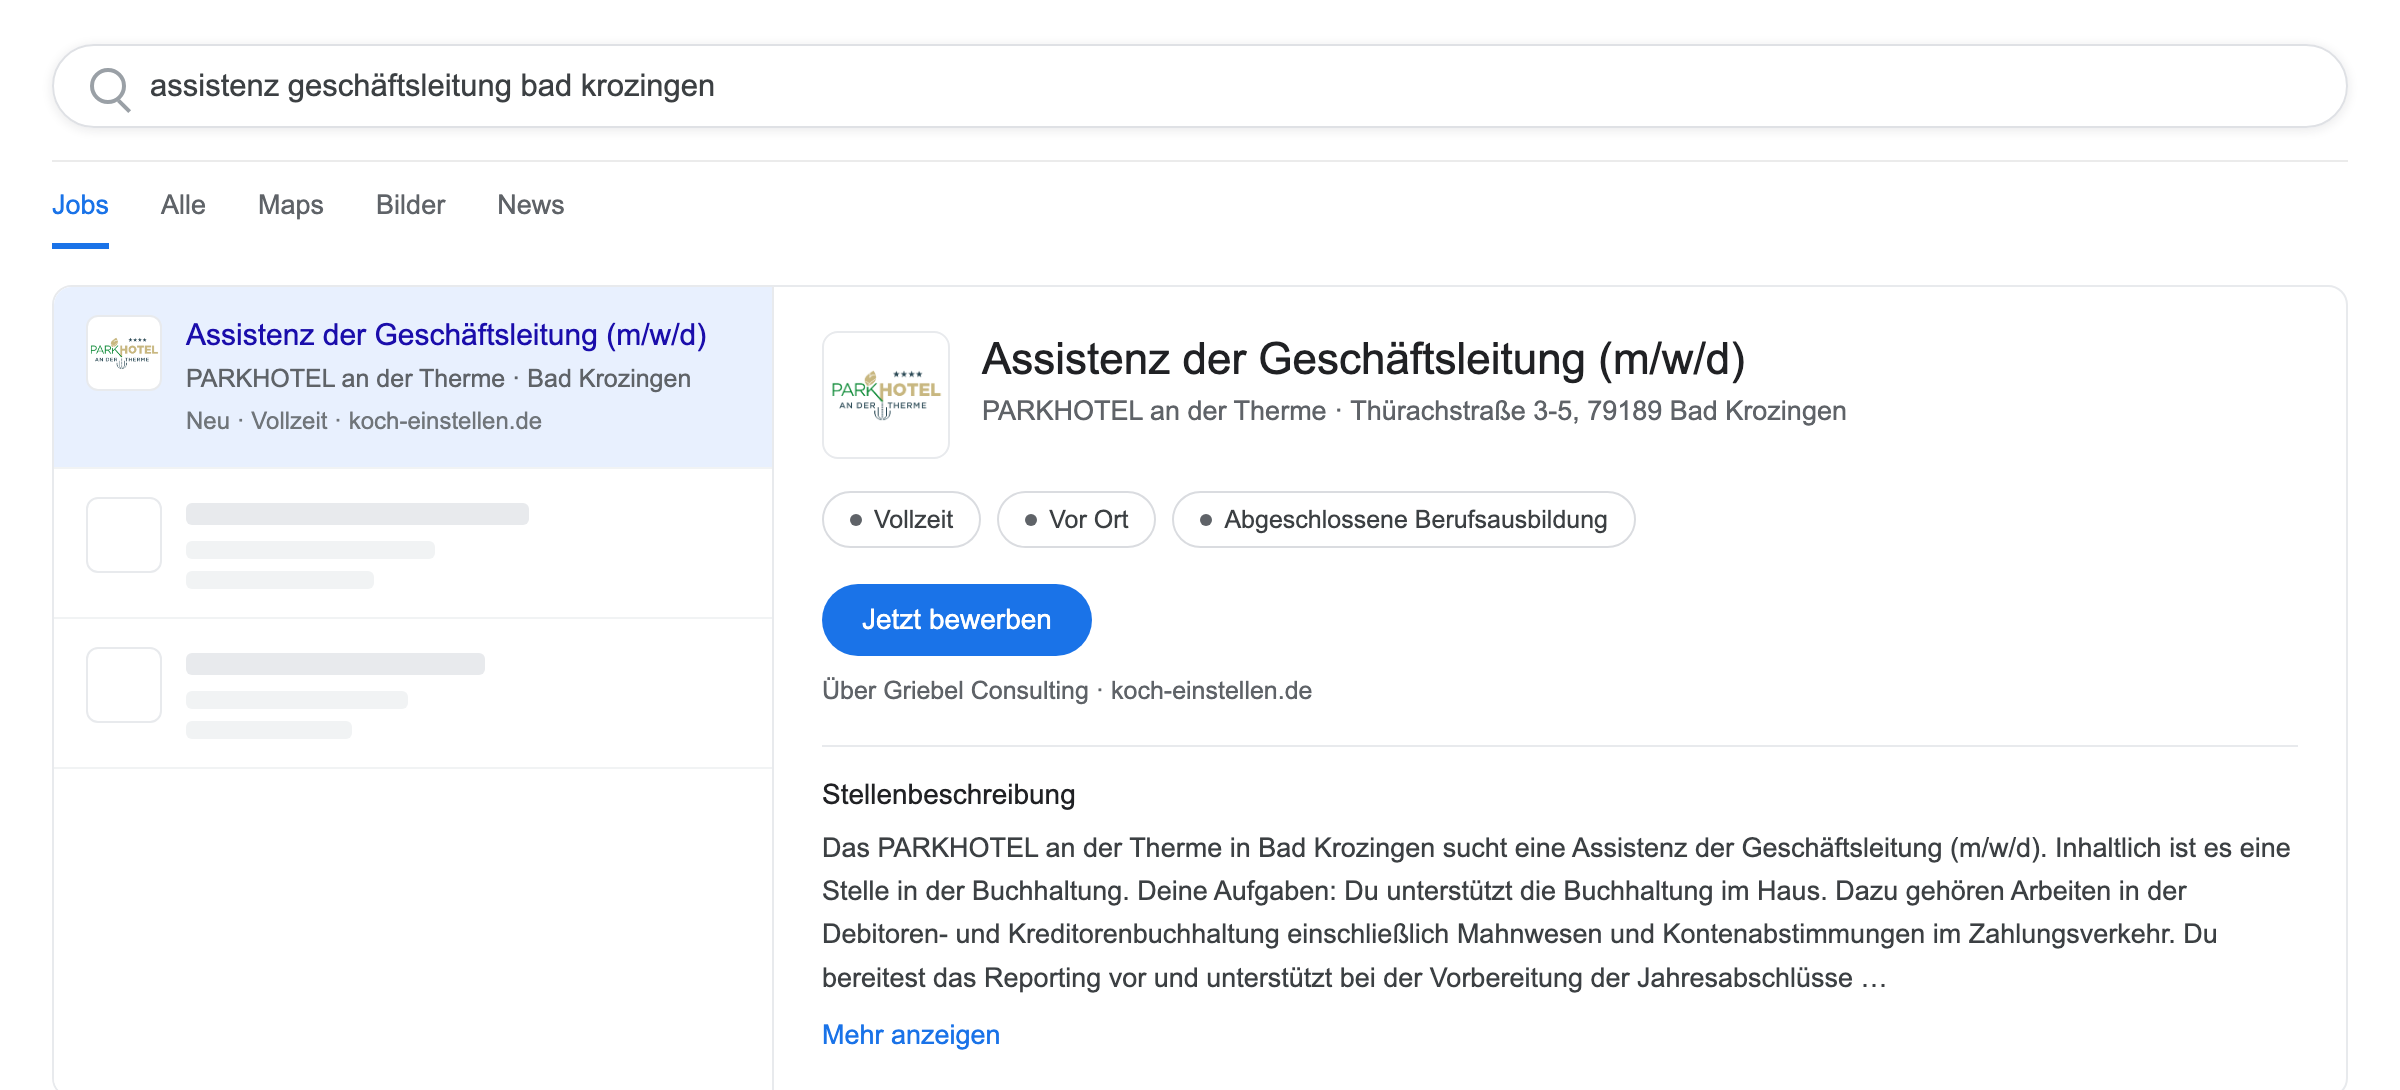The image size is (2400, 1090).
Task: Click the address Thürachstraße 3-5, 79189 Bad Krozingen
Action: (1598, 411)
